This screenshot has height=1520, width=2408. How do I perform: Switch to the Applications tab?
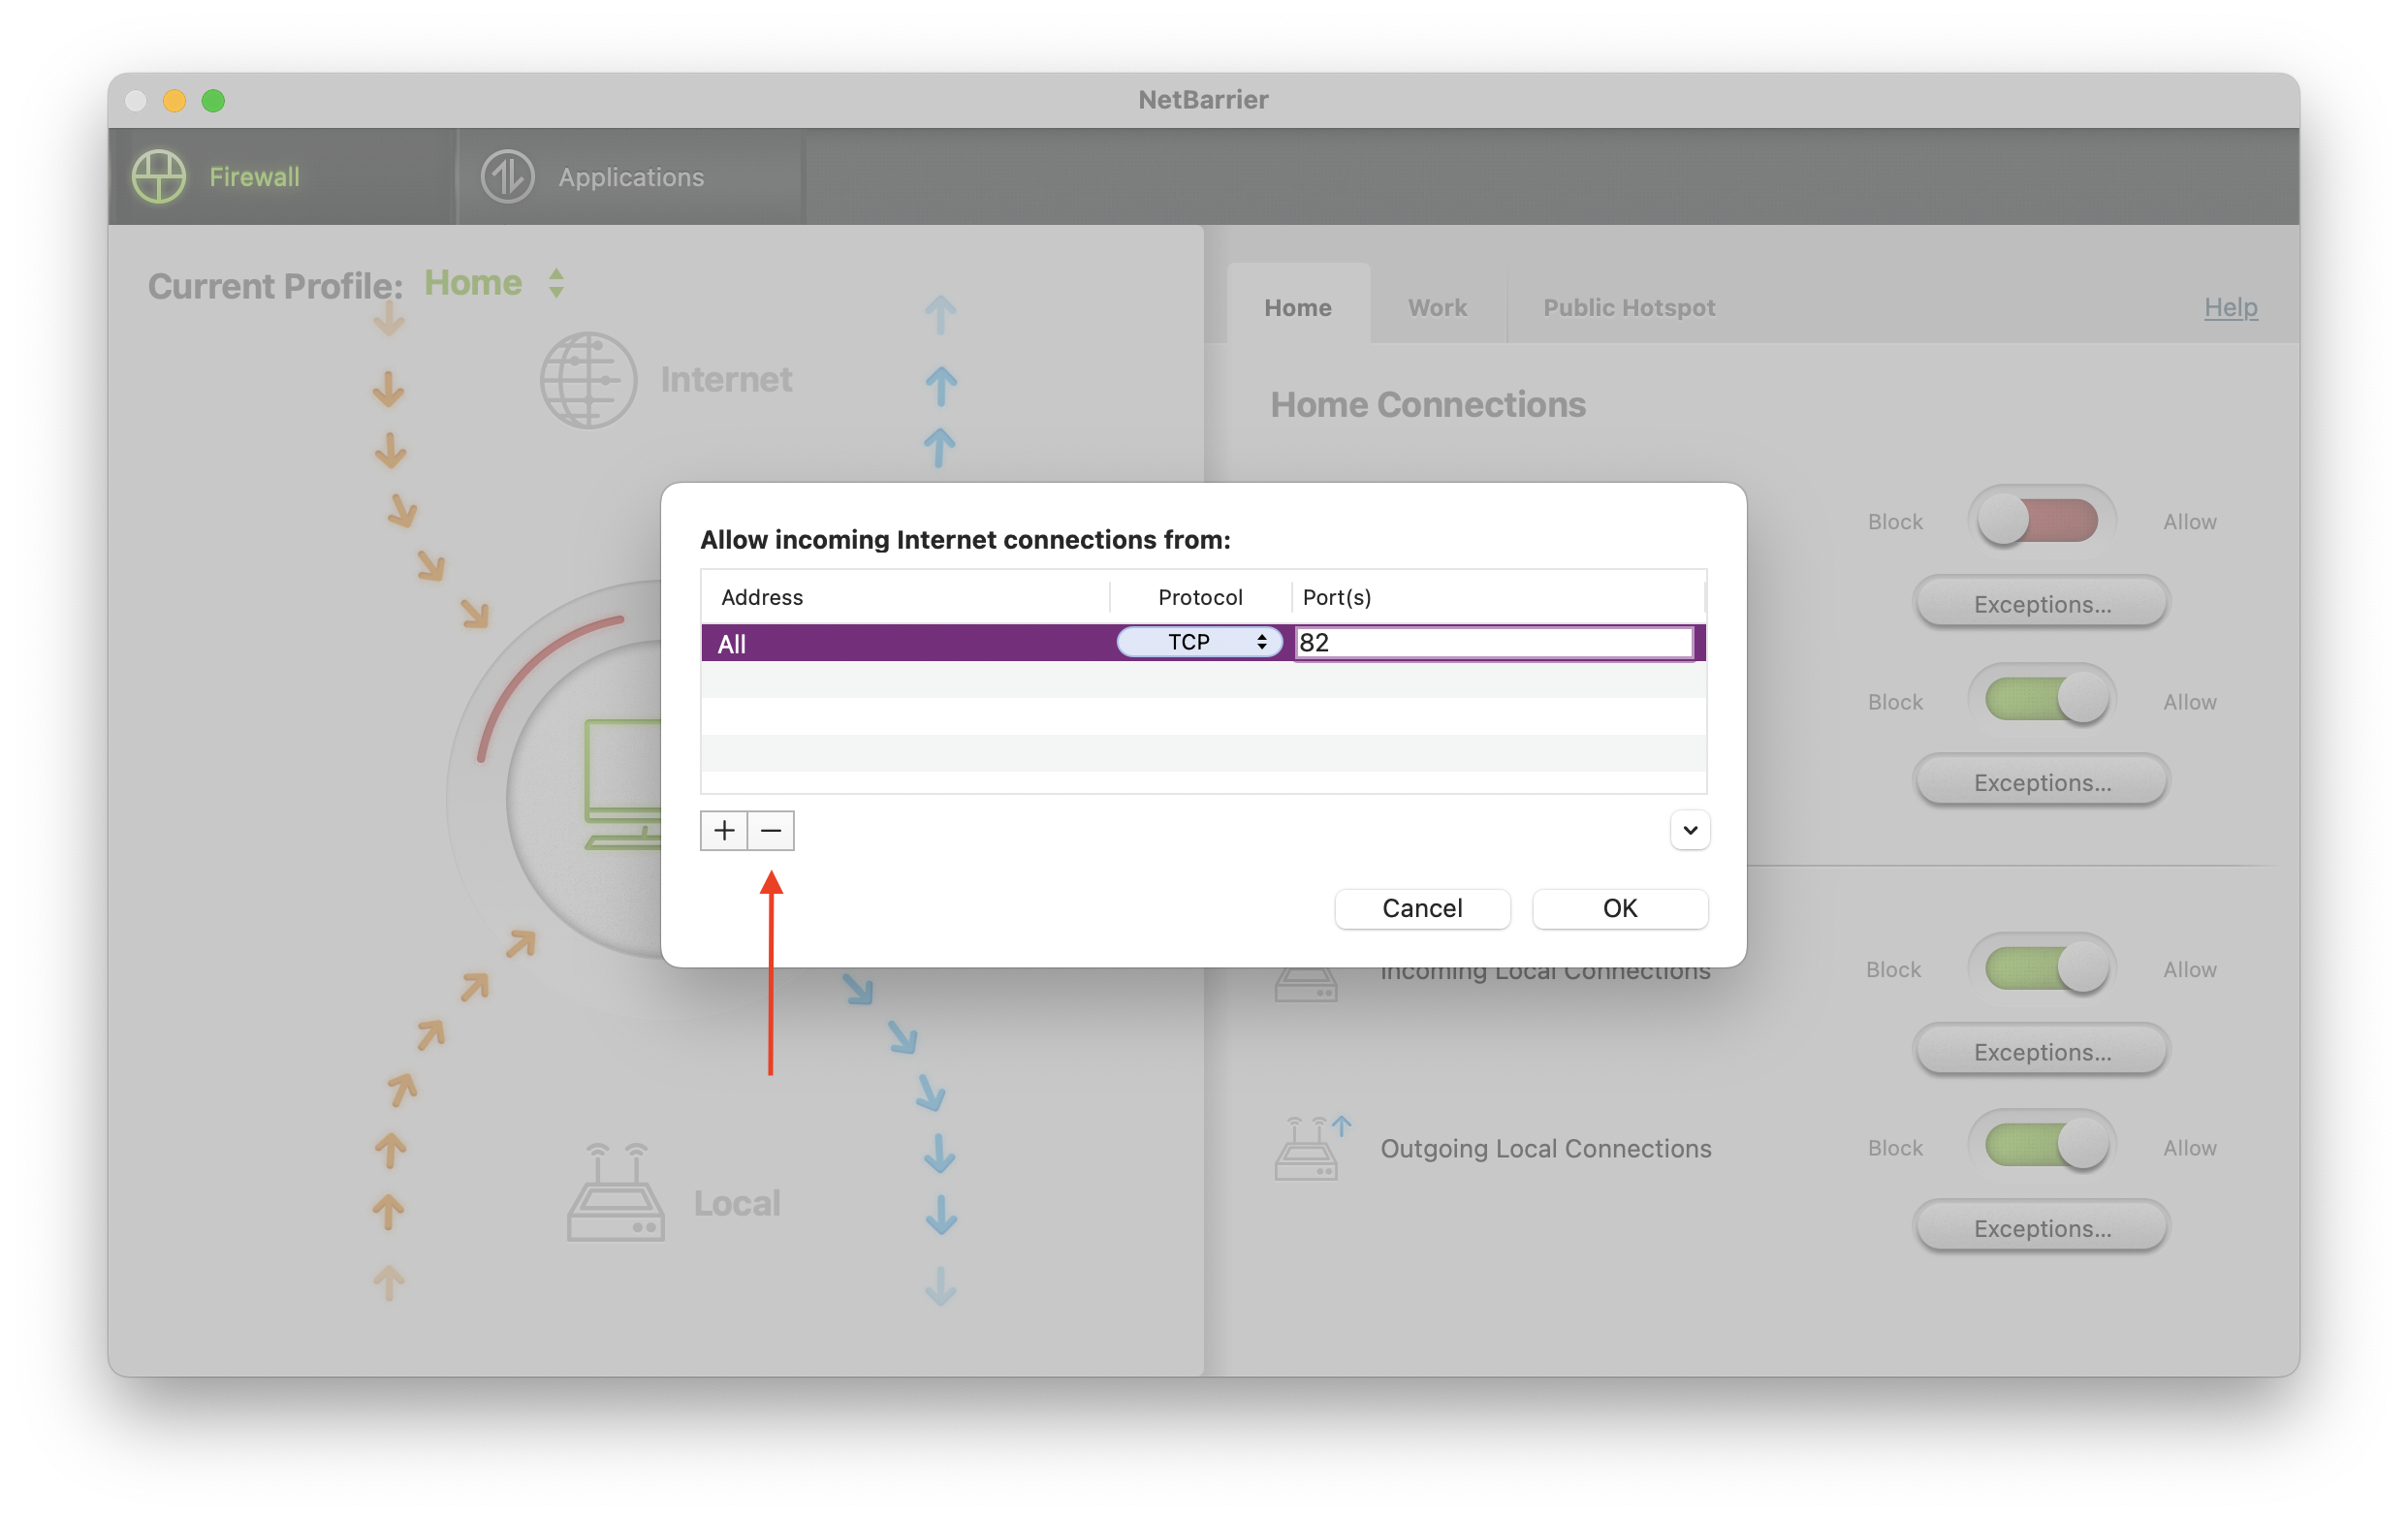pos(631,177)
